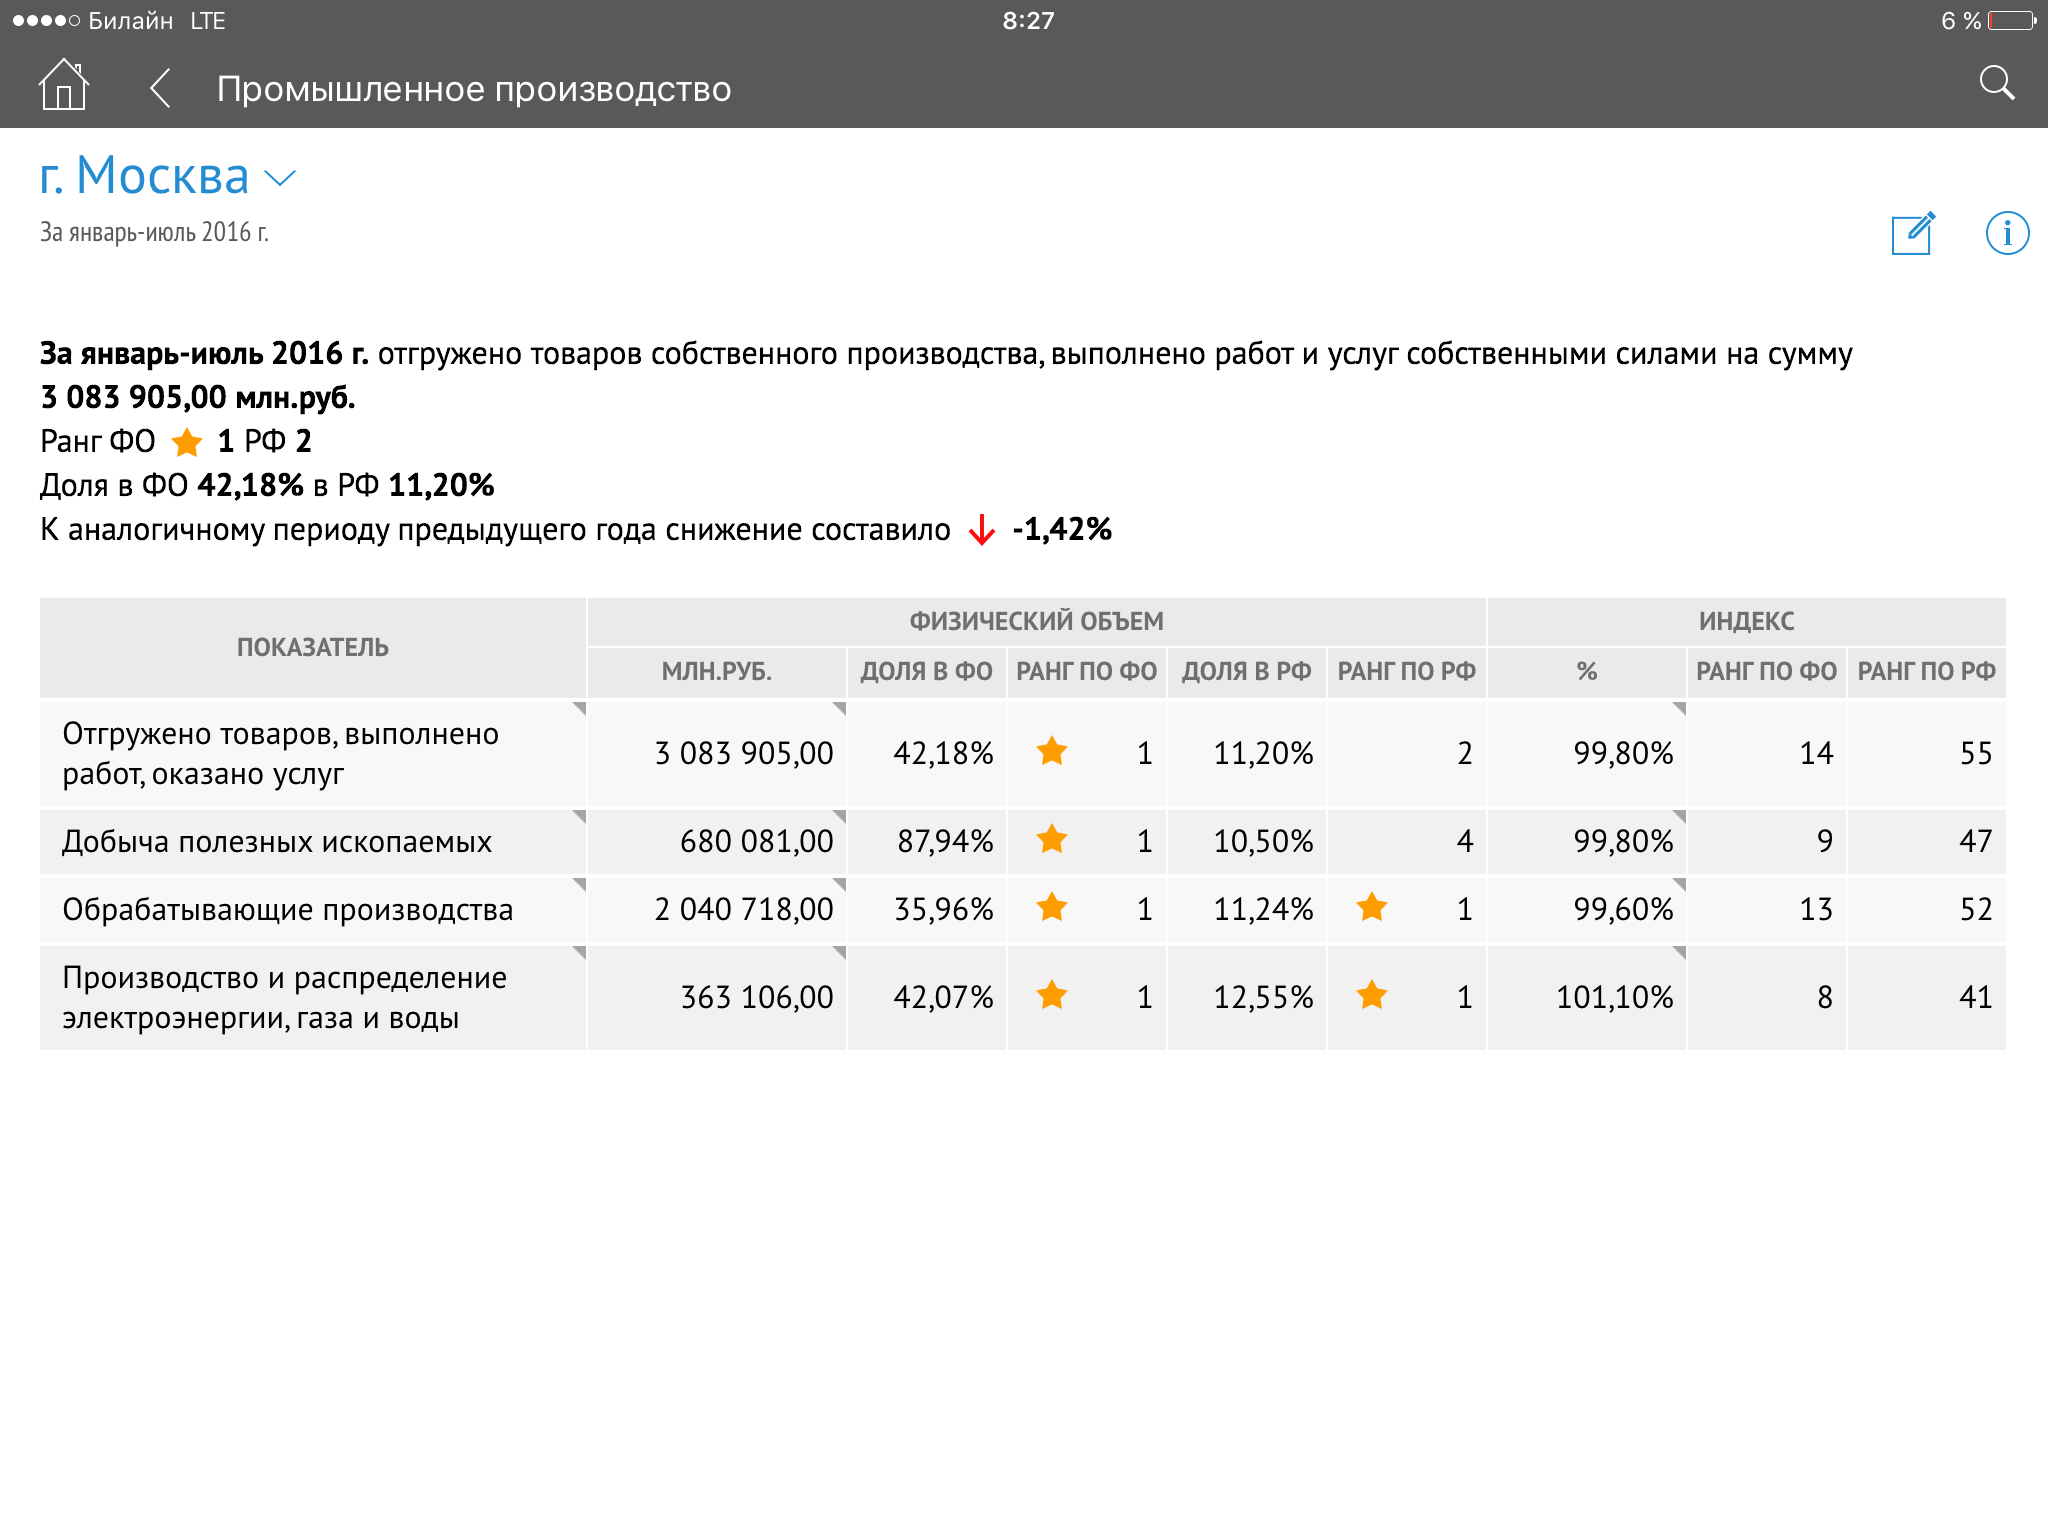Tap the red down arrow near -1,42%
Screen dimensions: 2048x1536
pyautogui.click(x=982, y=529)
